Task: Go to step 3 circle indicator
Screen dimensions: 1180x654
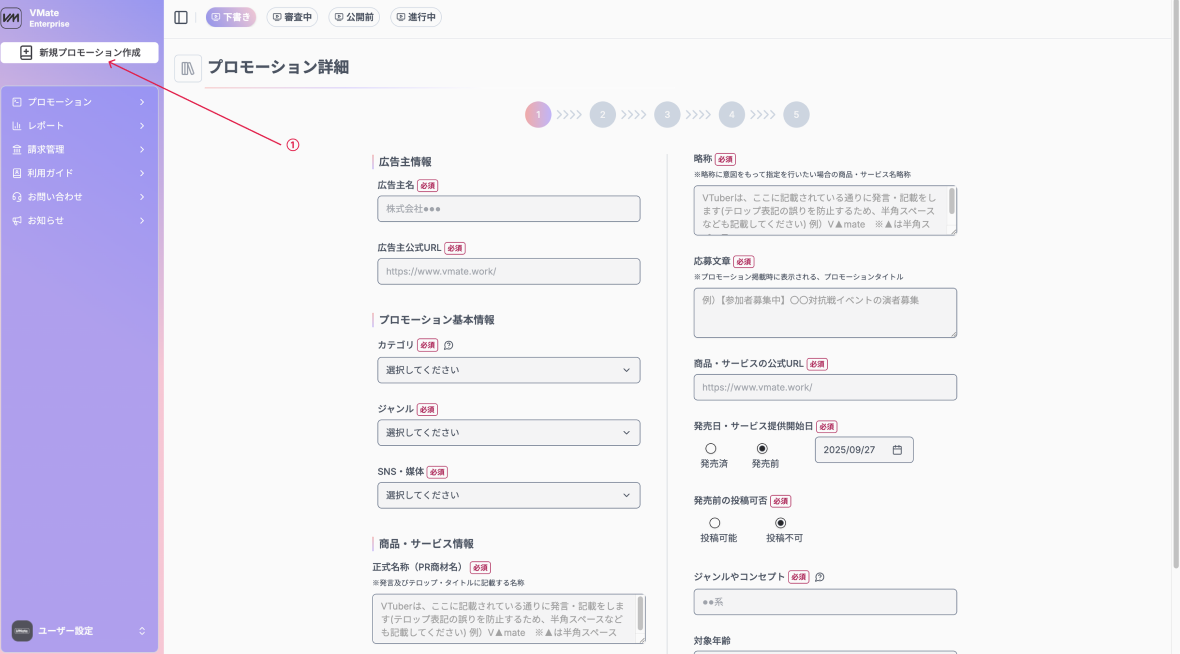Action: [667, 115]
